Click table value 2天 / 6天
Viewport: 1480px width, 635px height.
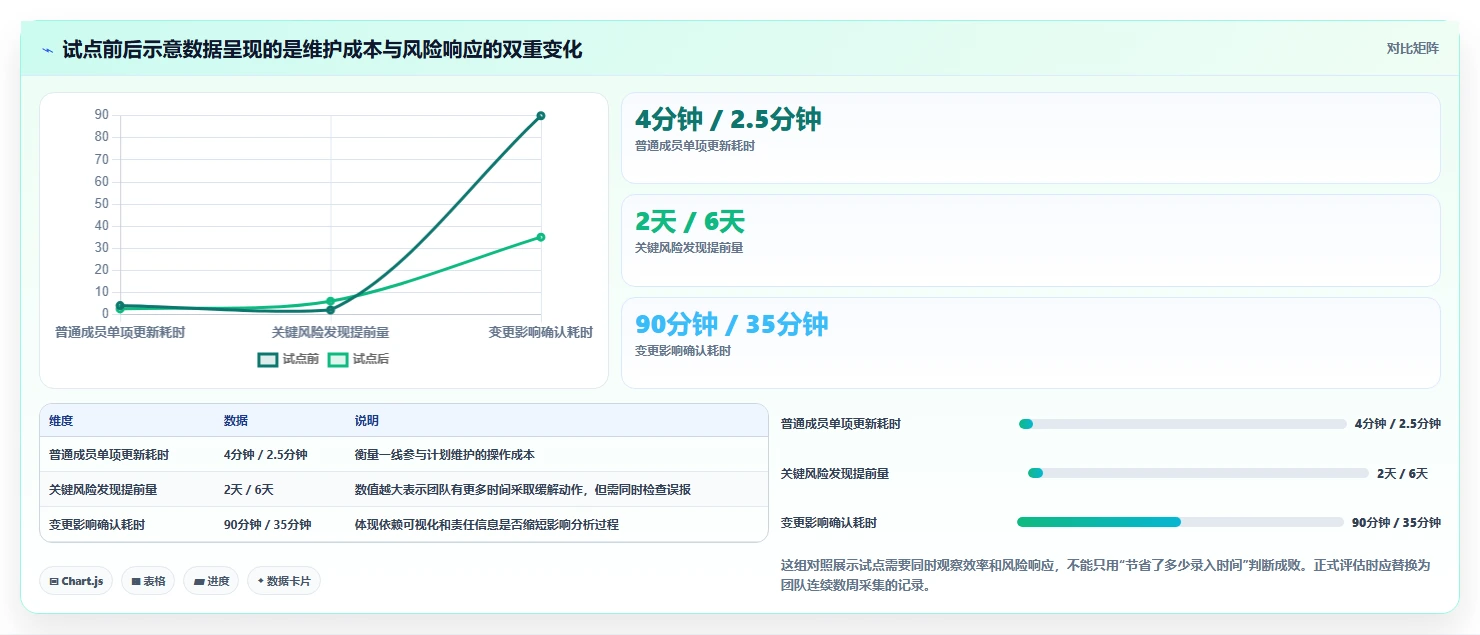pyautogui.click(x=249, y=490)
